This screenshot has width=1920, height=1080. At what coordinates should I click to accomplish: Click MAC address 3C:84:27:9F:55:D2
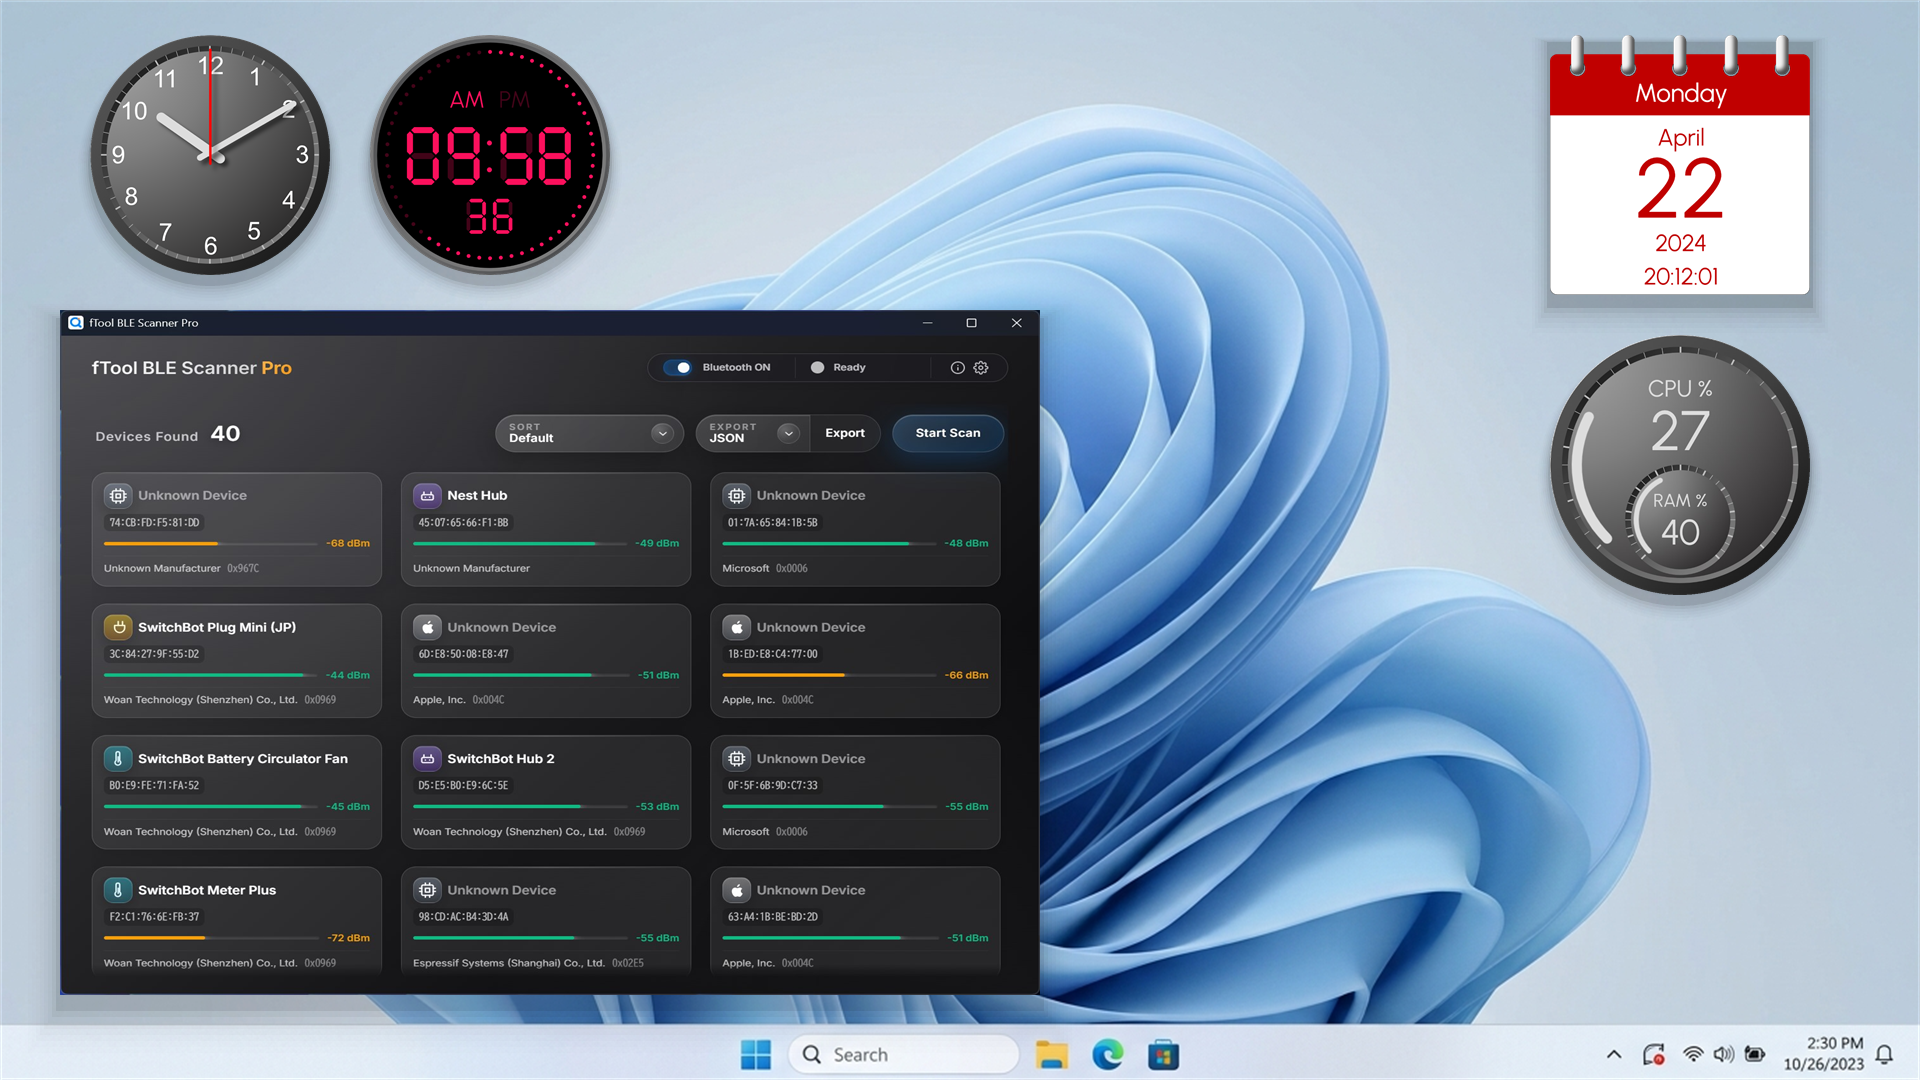click(154, 654)
